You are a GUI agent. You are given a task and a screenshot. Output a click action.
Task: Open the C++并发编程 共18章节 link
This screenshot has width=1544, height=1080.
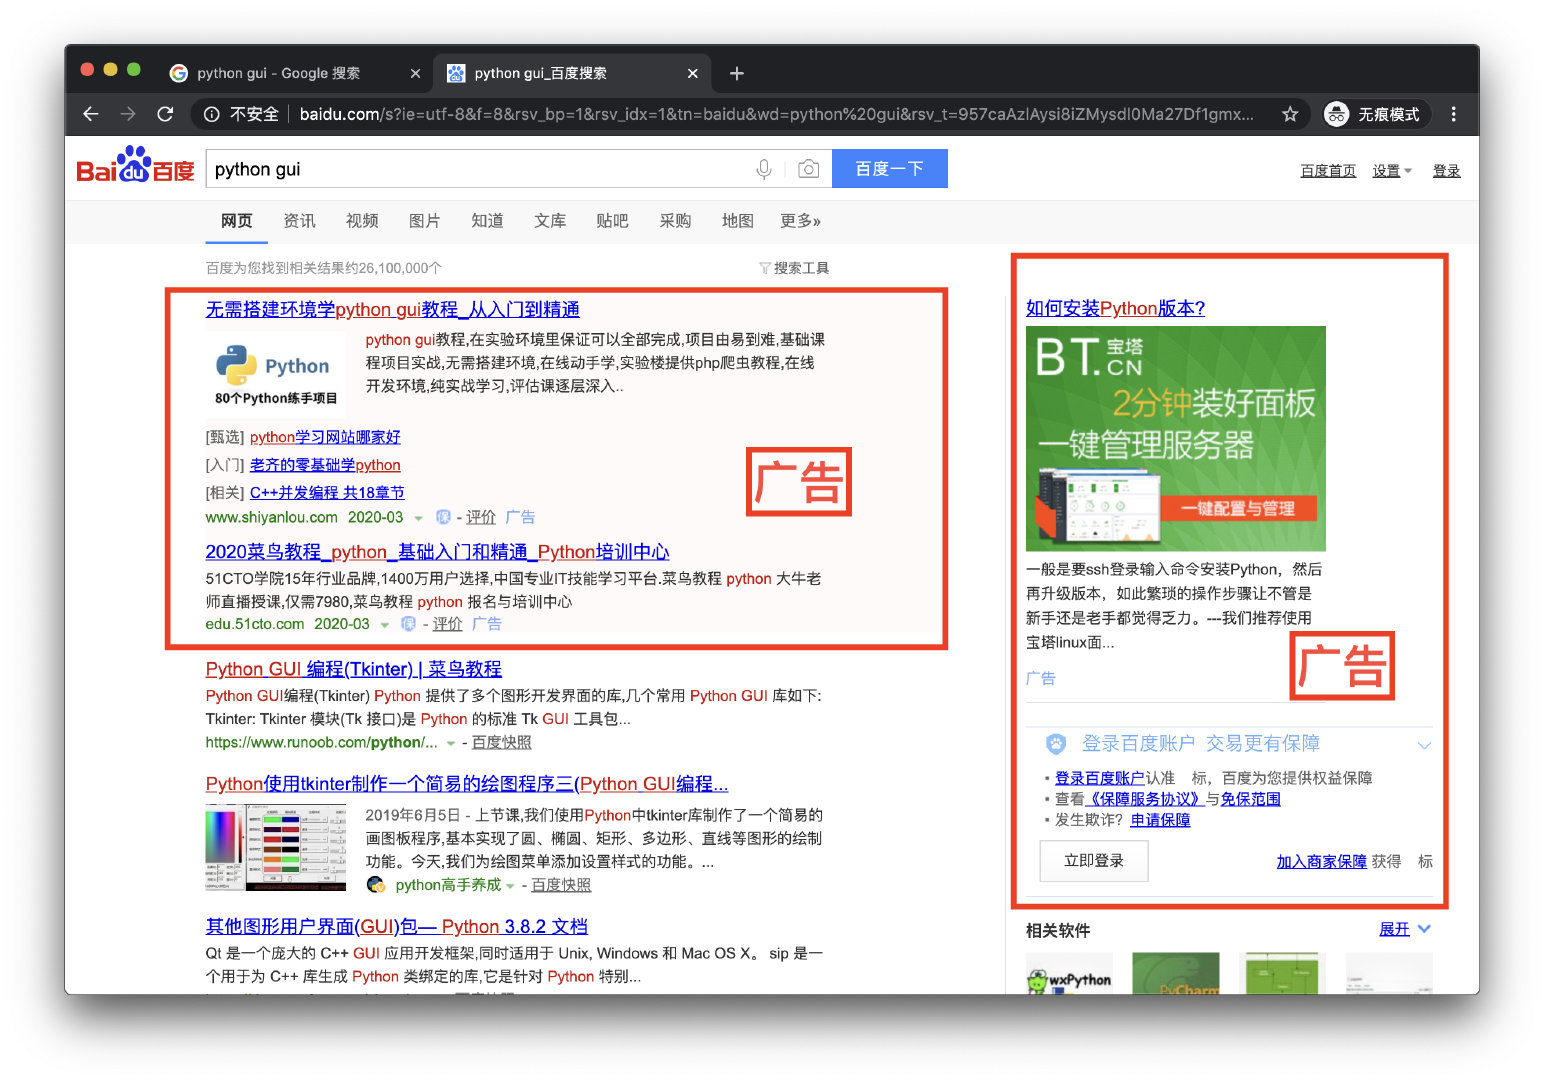click(327, 493)
